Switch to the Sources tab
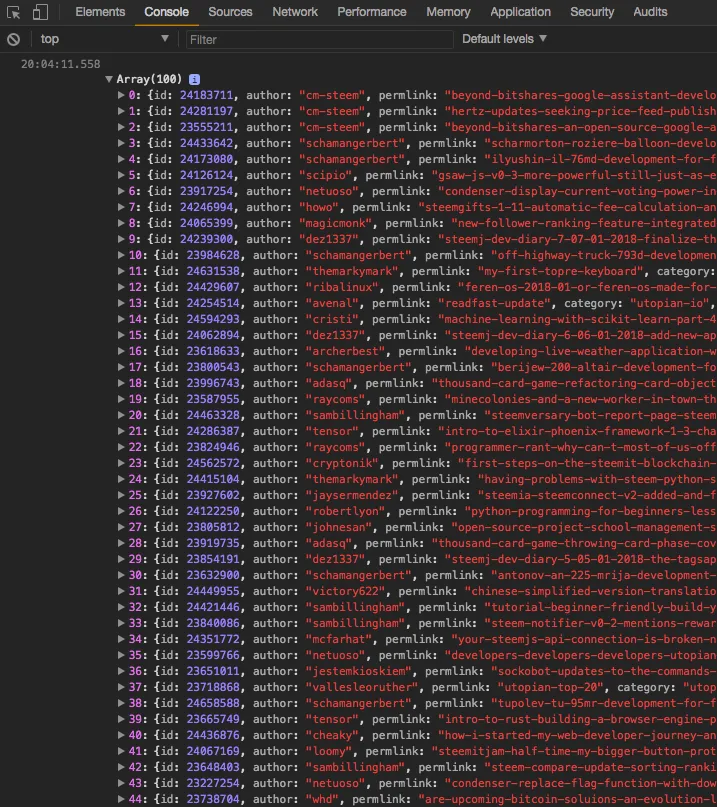Viewport: 717px width, 807px height. pyautogui.click(x=230, y=12)
